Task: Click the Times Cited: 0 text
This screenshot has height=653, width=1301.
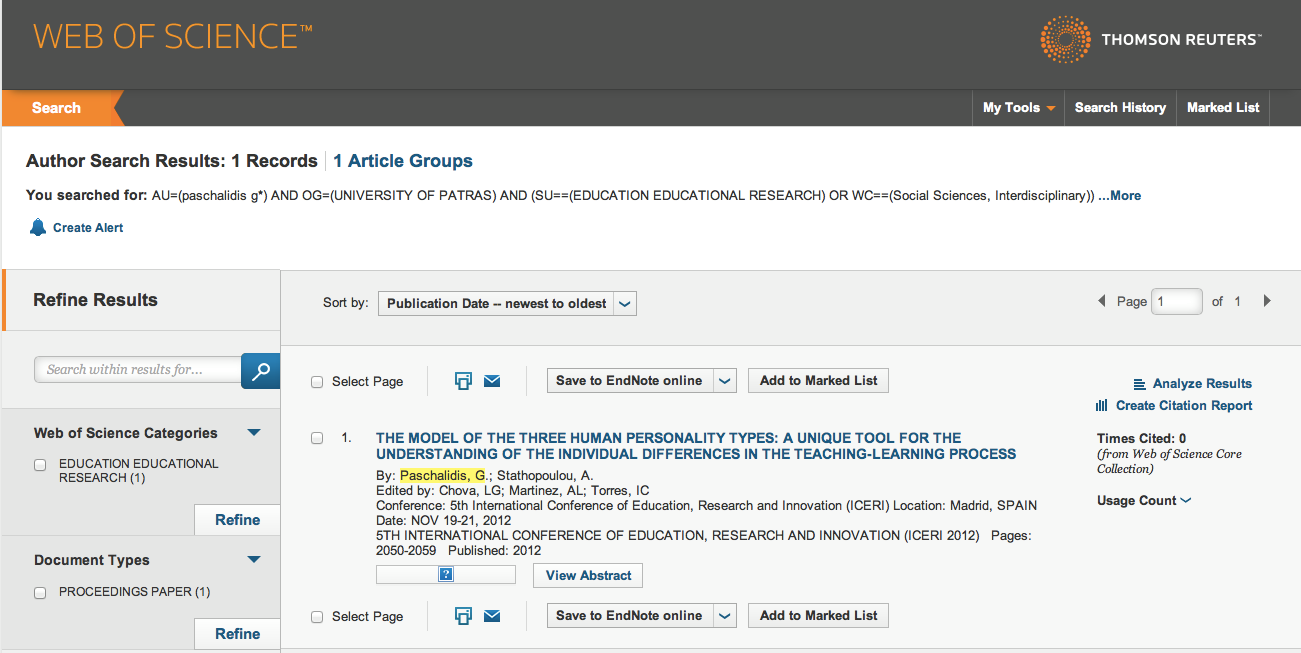Action: pos(1142,439)
